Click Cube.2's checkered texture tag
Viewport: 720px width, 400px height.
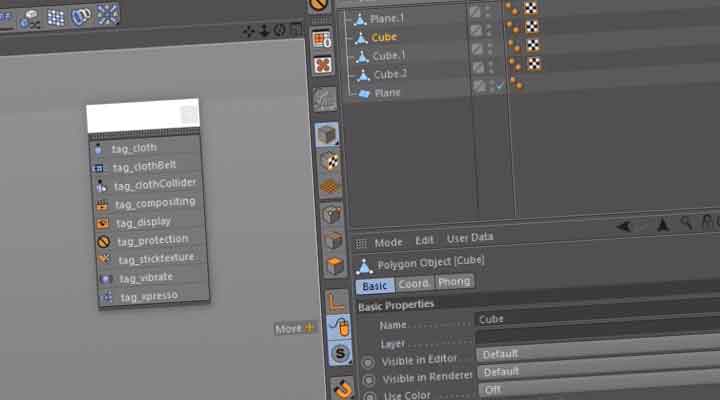pos(534,64)
